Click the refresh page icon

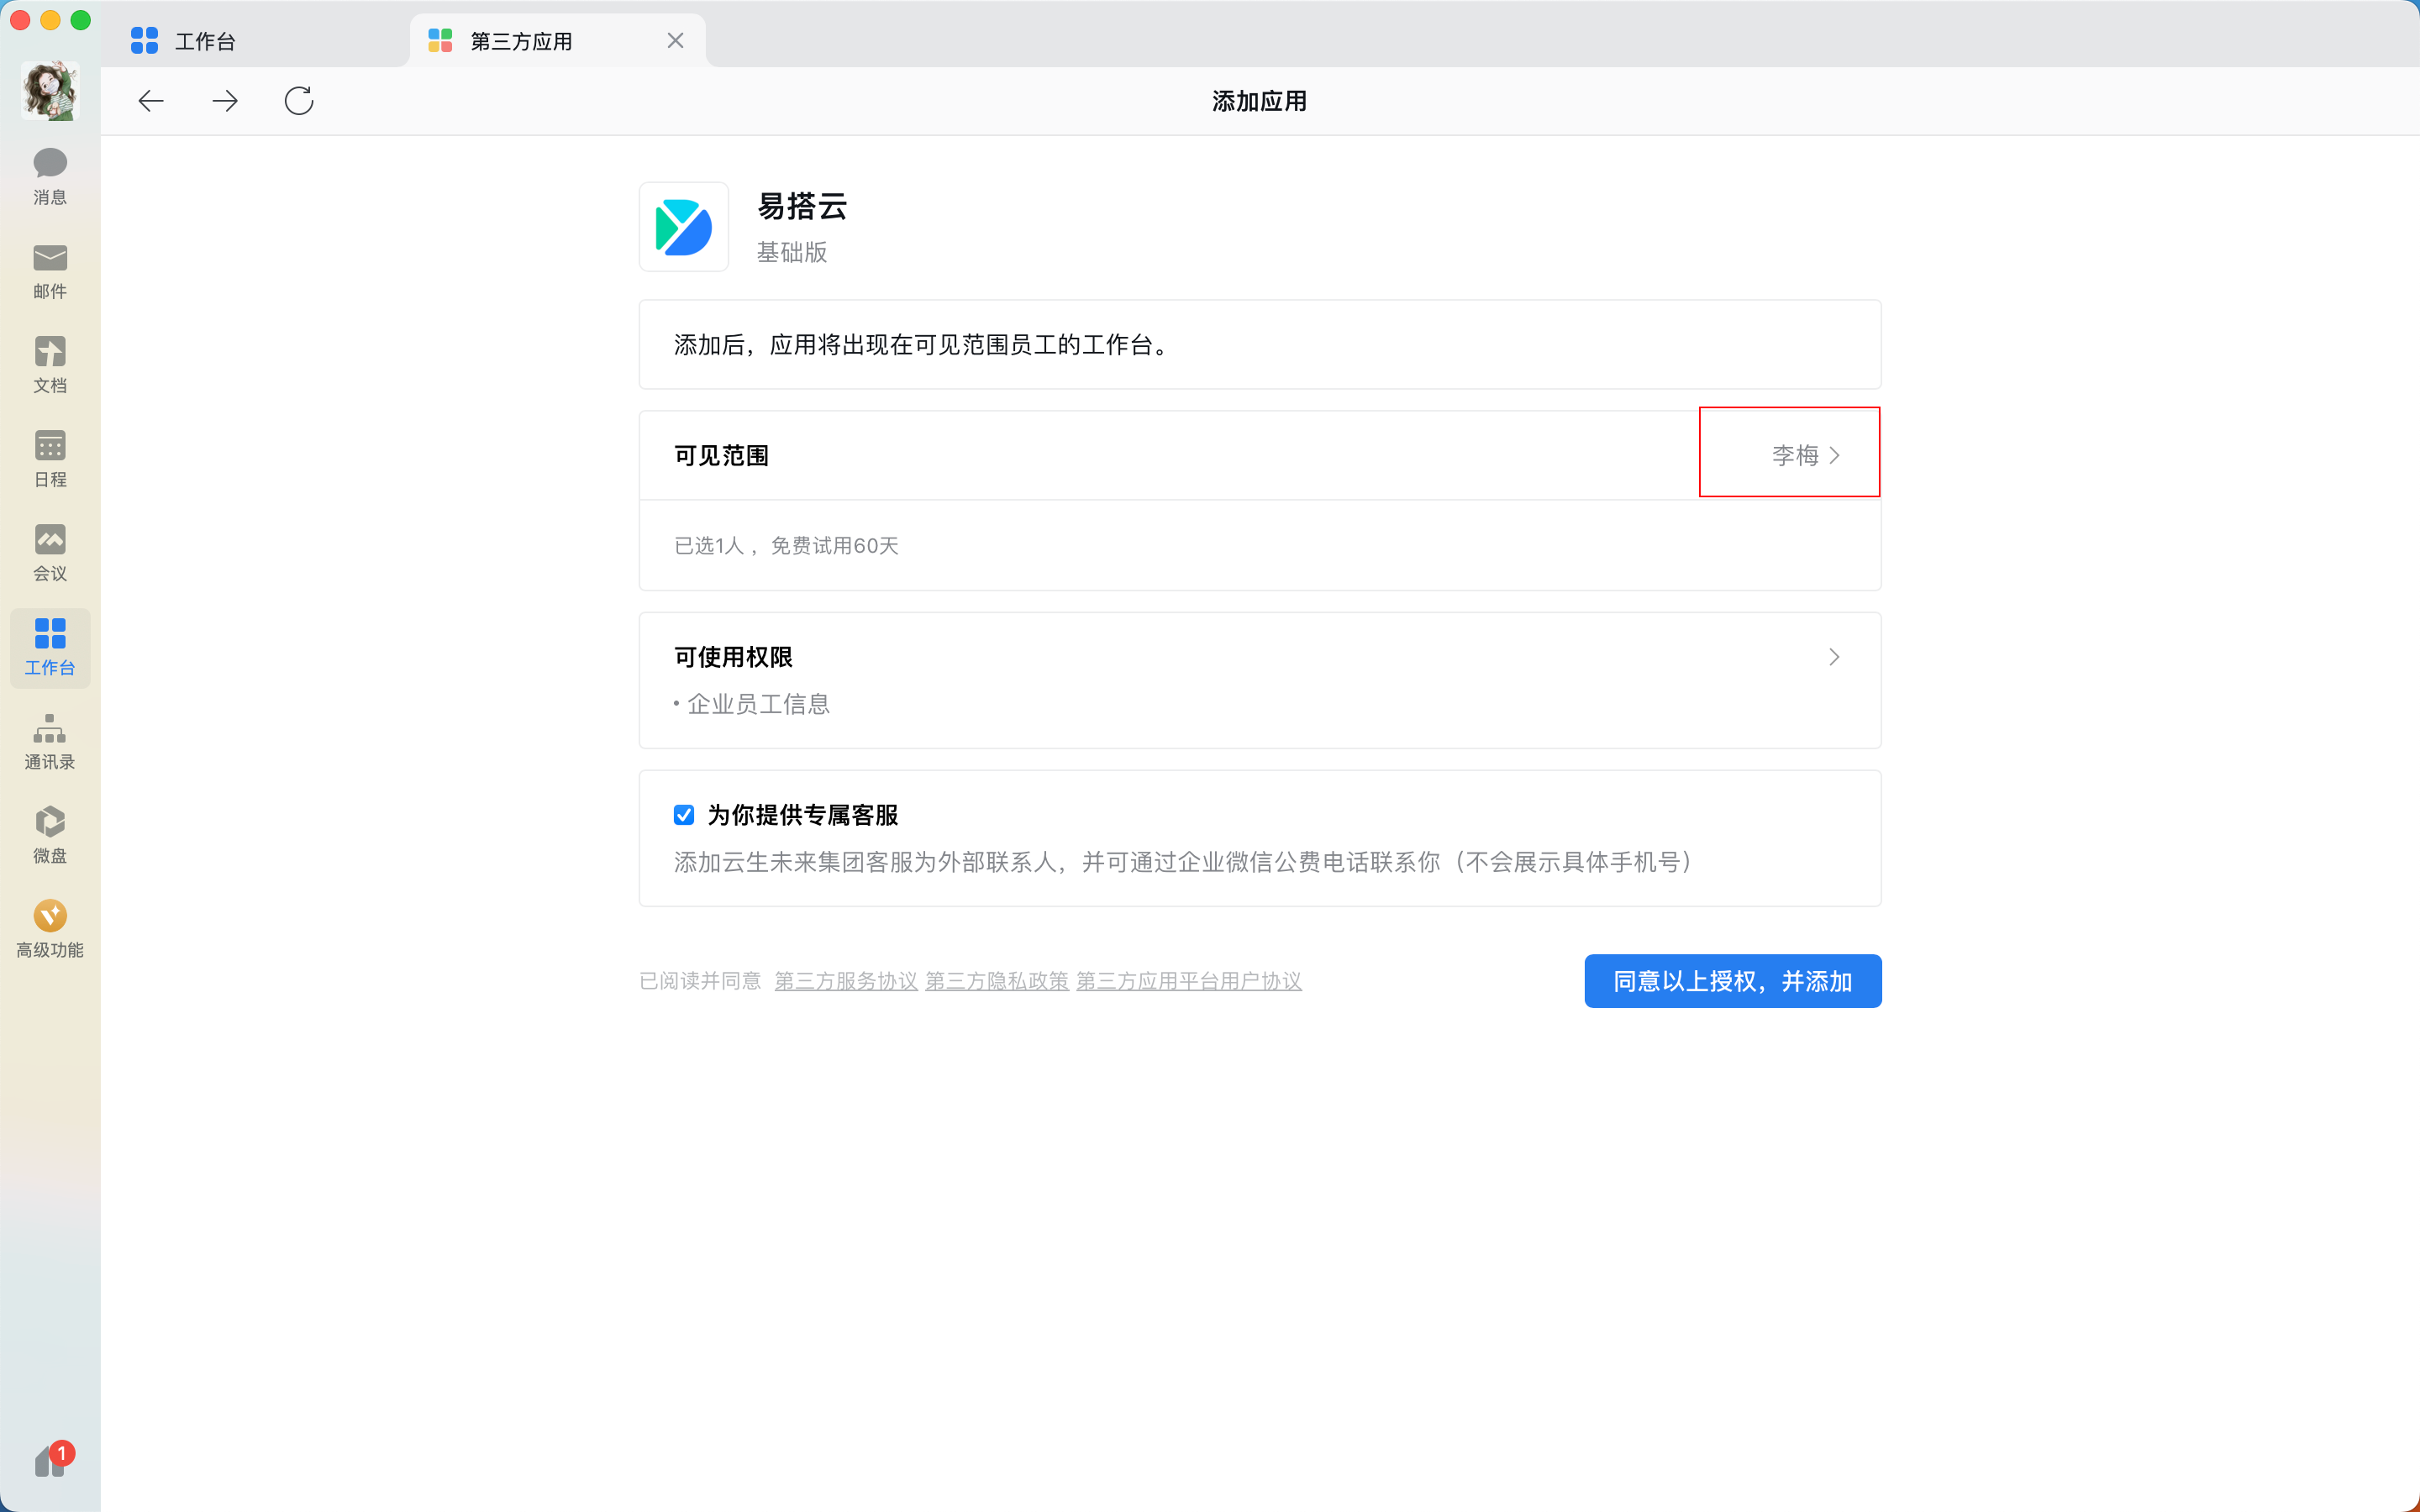coord(299,101)
